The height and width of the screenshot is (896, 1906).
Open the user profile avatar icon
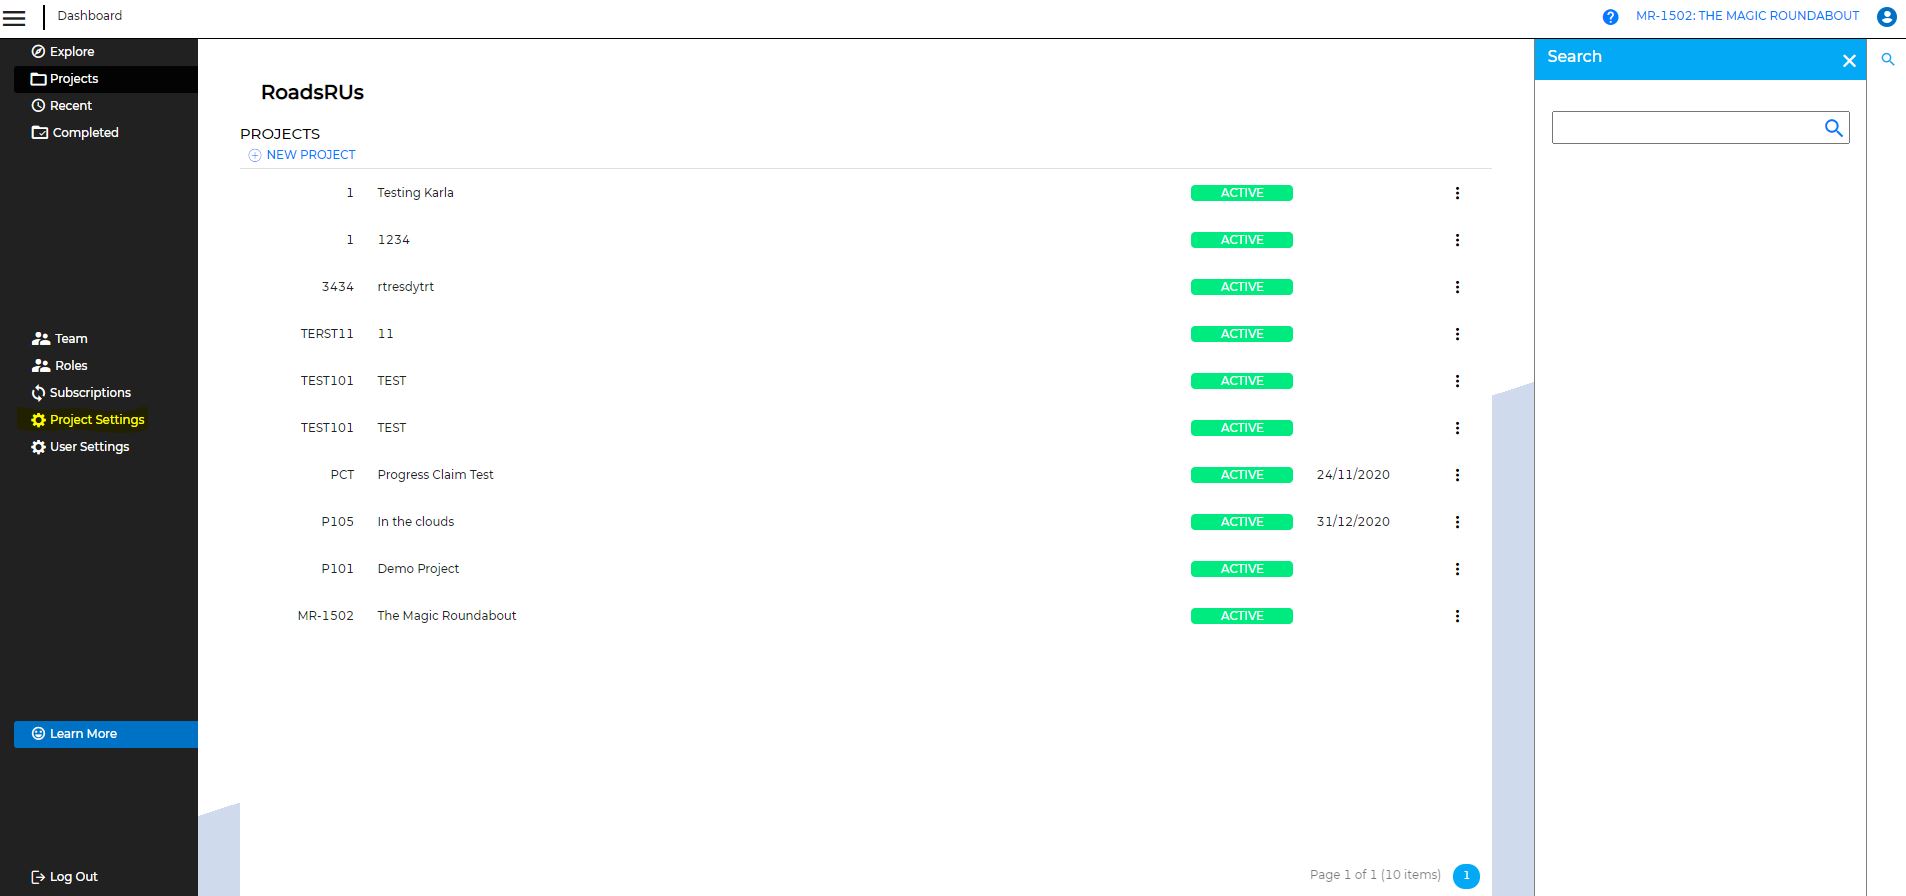coord(1886,17)
